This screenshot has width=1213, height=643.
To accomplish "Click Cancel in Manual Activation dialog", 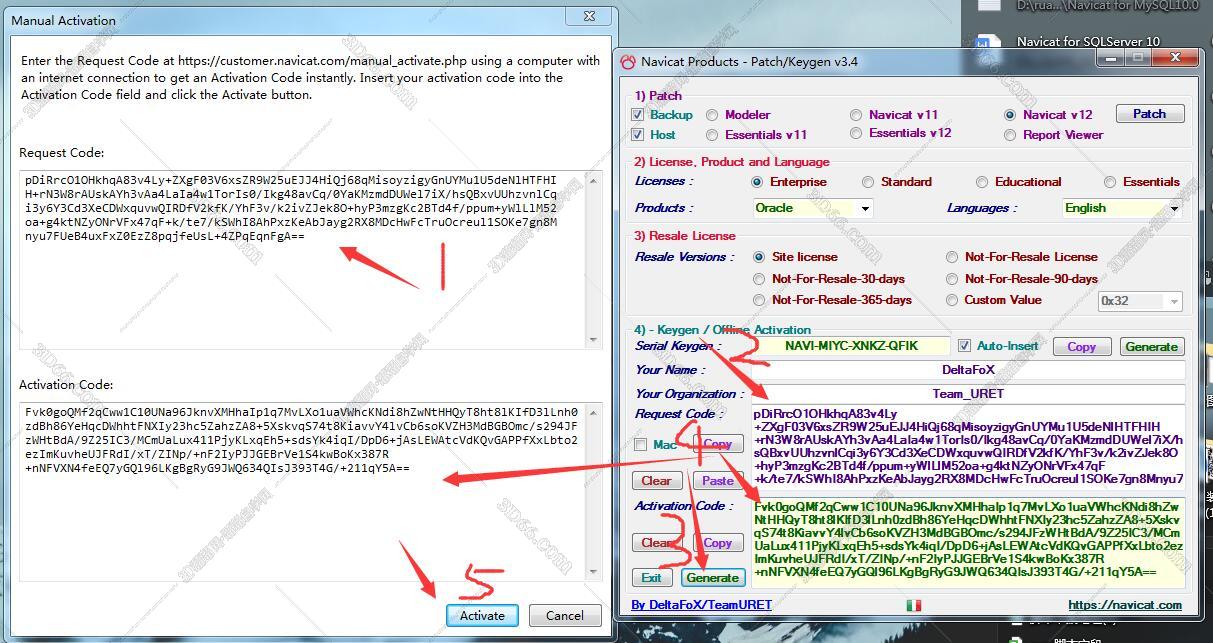I will coord(565,615).
